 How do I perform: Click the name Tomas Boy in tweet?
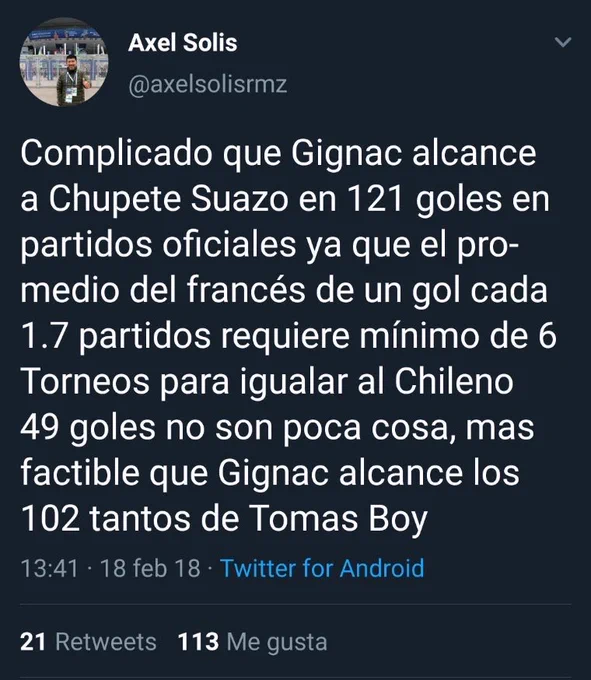(x=338, y=519)
